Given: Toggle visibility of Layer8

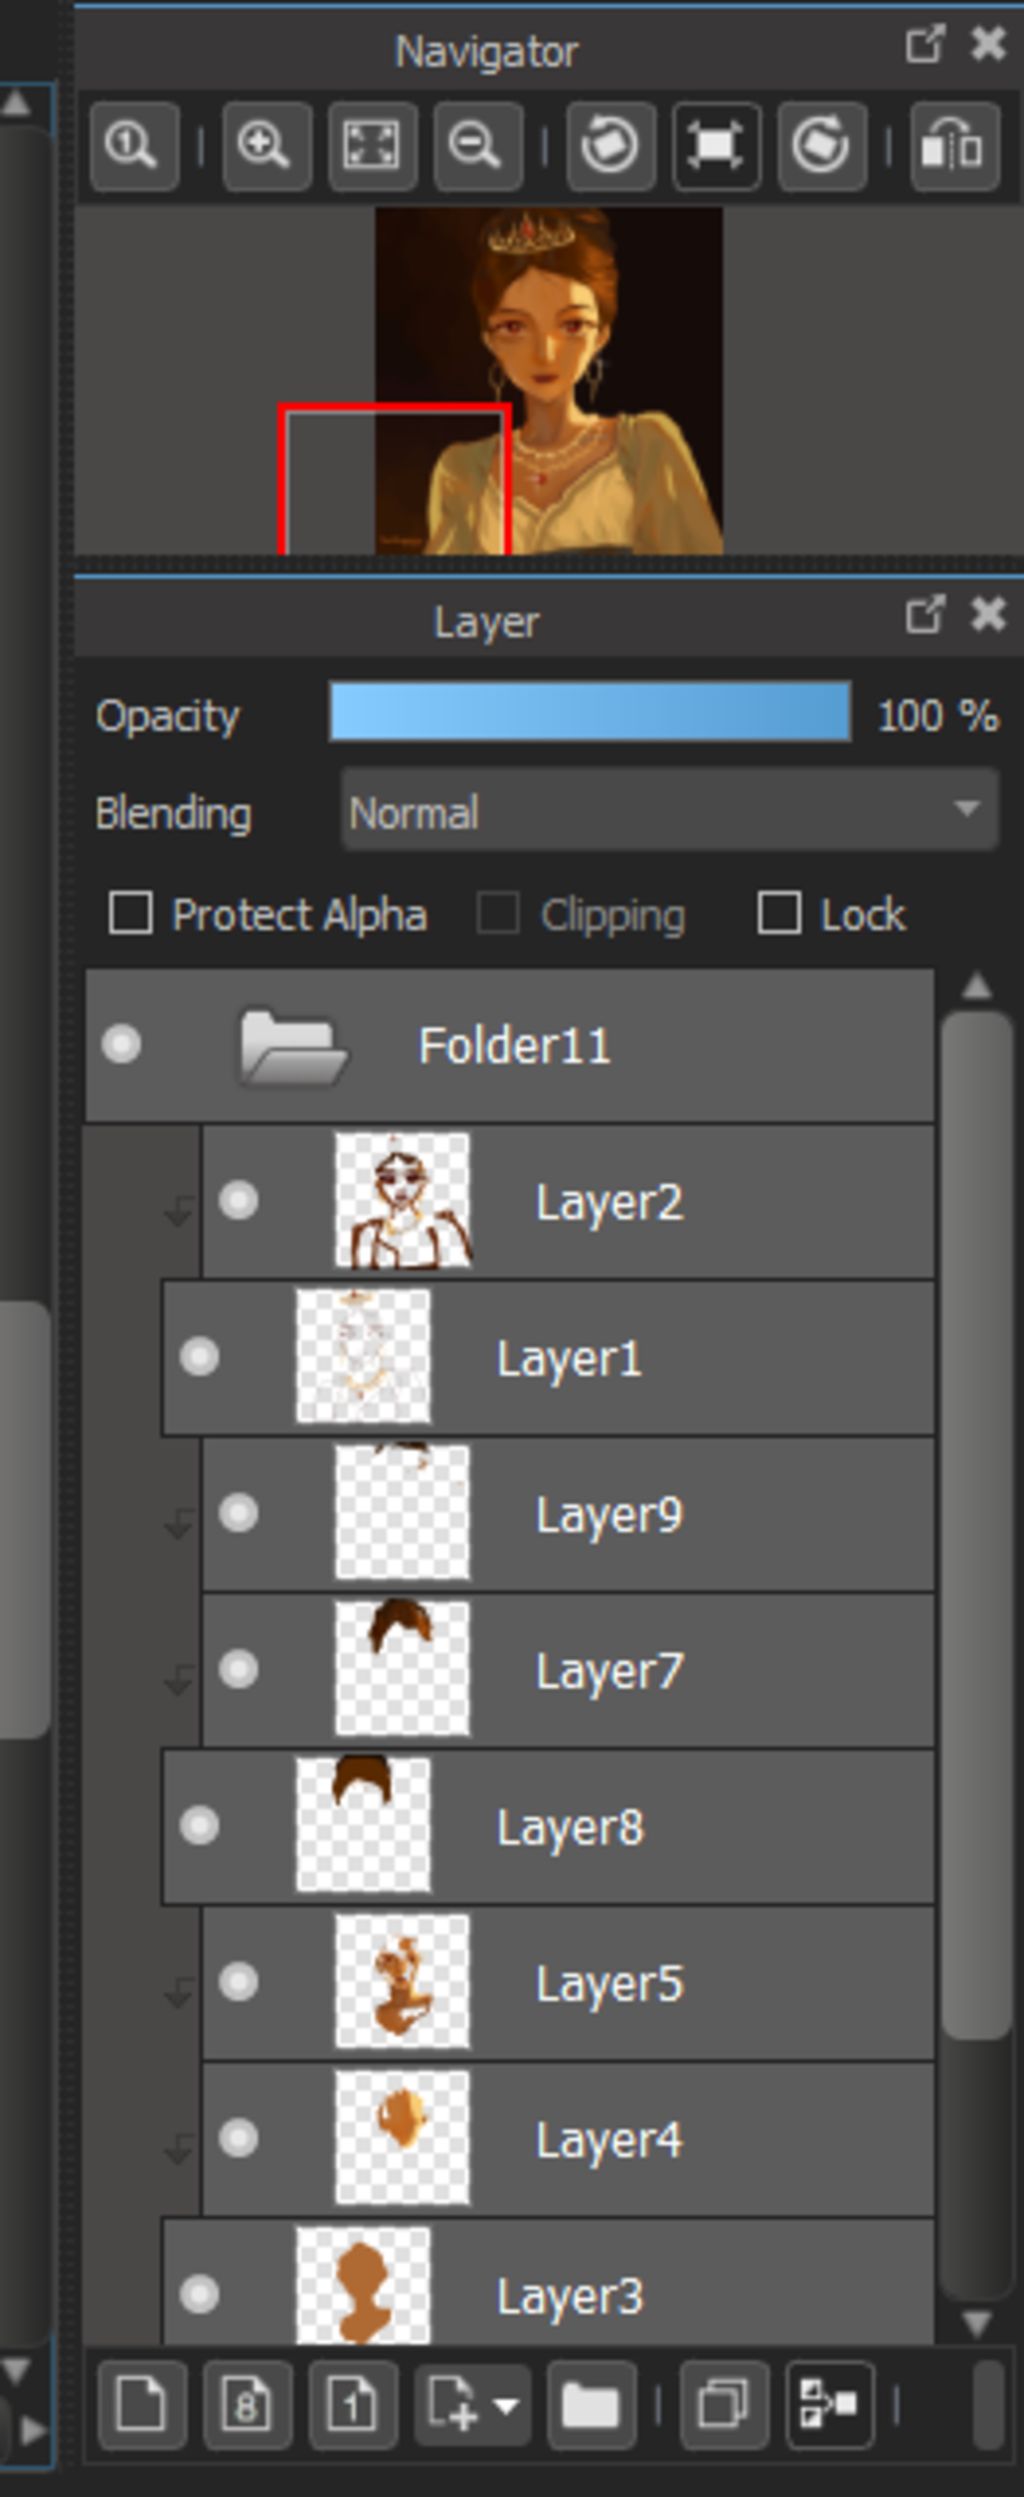Looking at the screenshot, I should point(200,1825).
